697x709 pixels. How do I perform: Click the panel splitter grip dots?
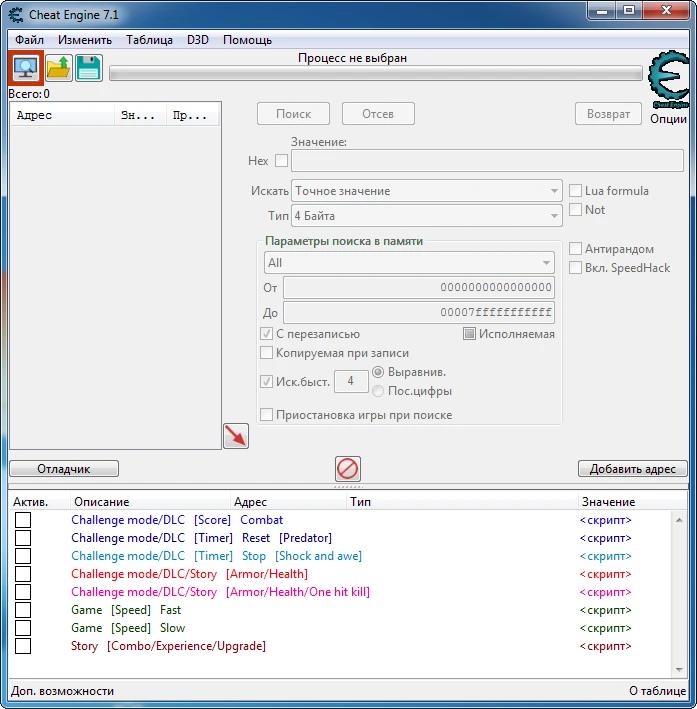tap(348, 487)
